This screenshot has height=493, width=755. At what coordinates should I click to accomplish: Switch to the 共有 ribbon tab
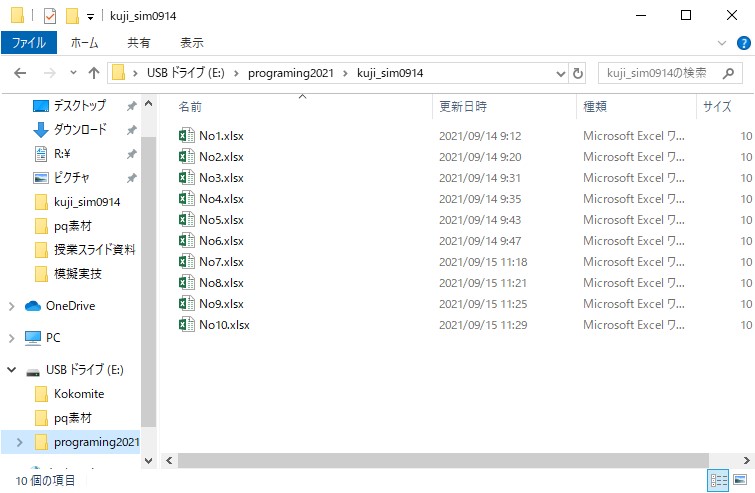tap(138, 43)
